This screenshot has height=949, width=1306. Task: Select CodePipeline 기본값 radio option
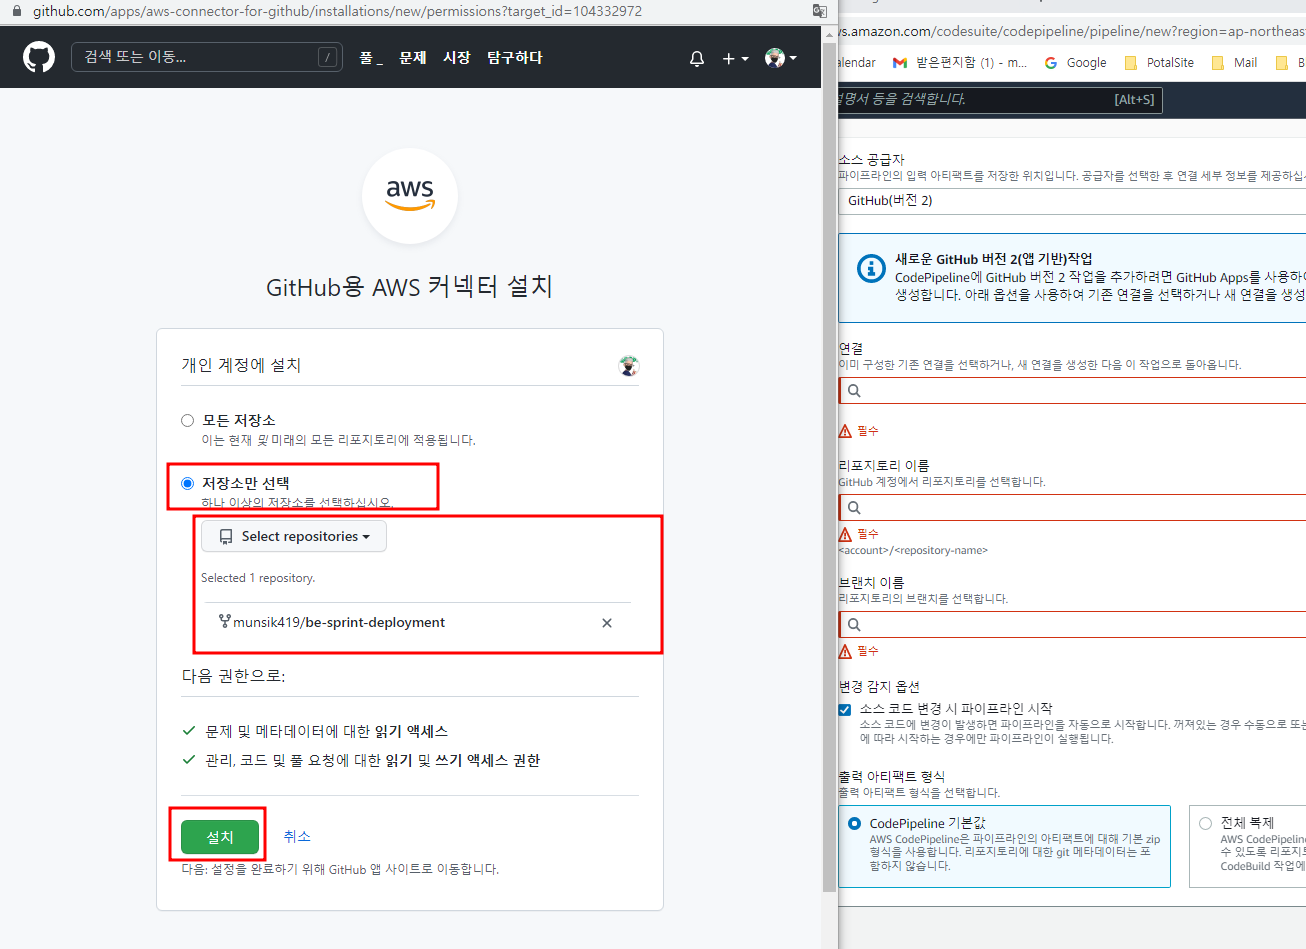coord(854,824)
